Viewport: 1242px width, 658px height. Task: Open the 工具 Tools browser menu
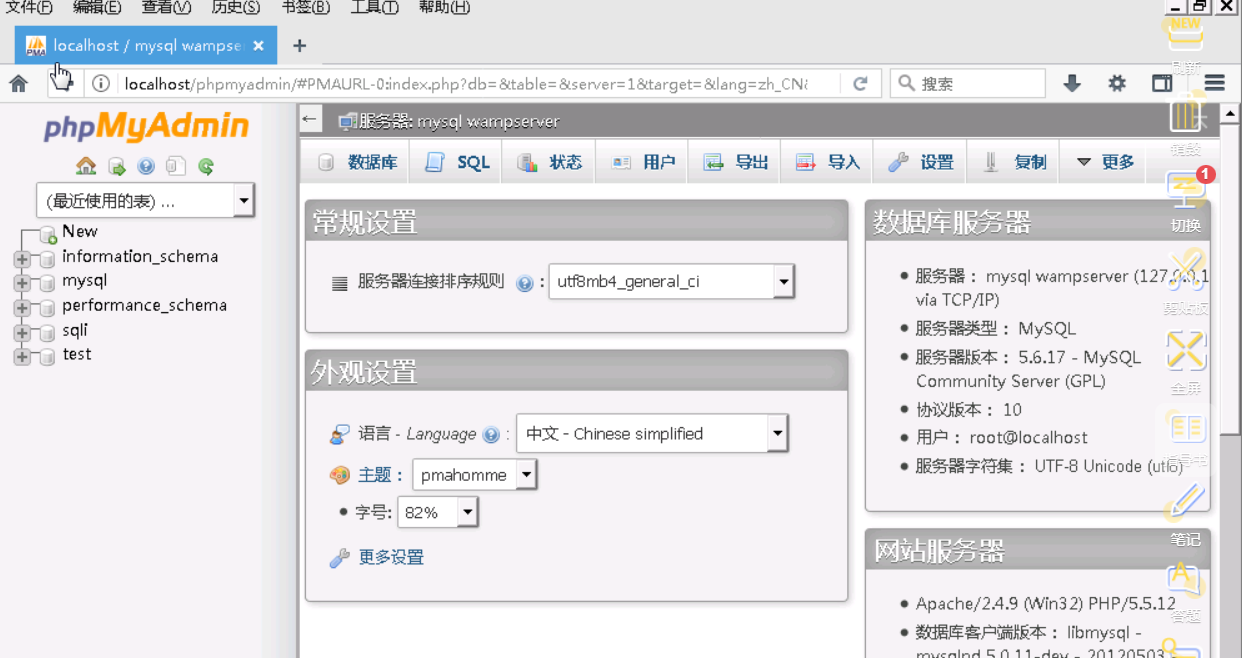point(374,8)
